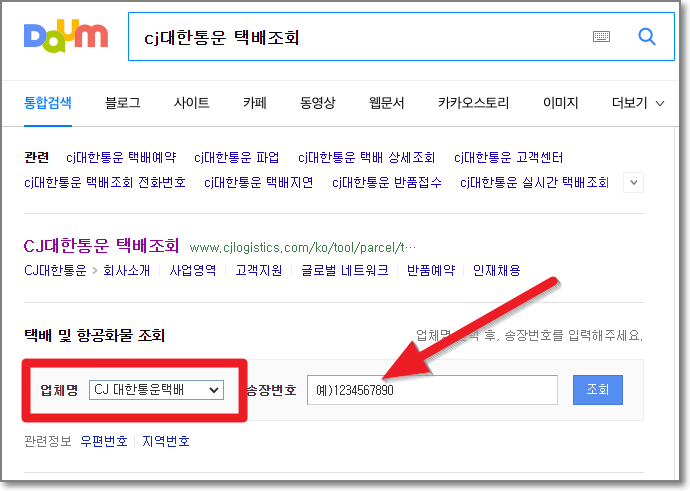The width and height of the screenshot is (690, 491).
Task: Open the virtual keyboard icon in search box
Action: click(x=601, y=37)
